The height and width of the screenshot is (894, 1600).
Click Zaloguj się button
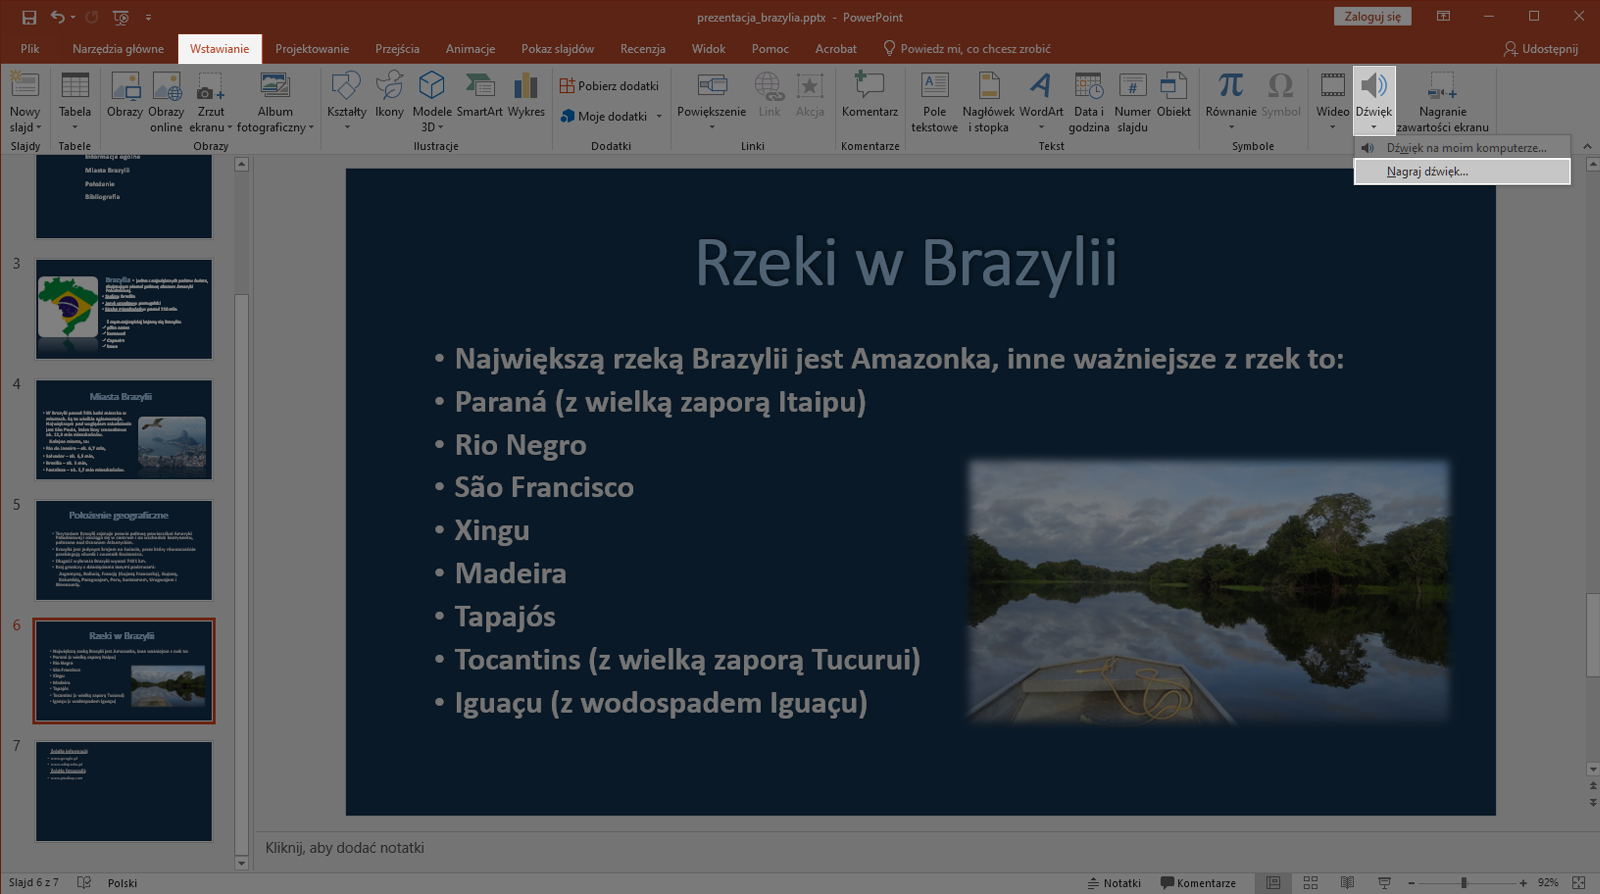[1373, 17]
